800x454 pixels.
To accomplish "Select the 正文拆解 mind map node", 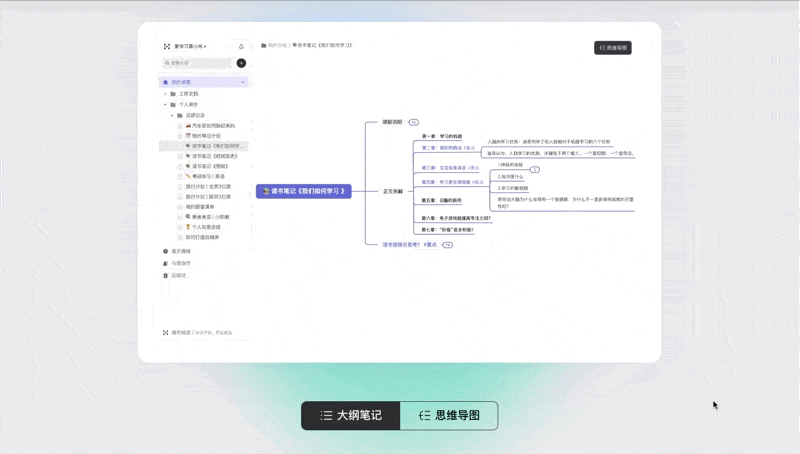I will click(392, 191).
